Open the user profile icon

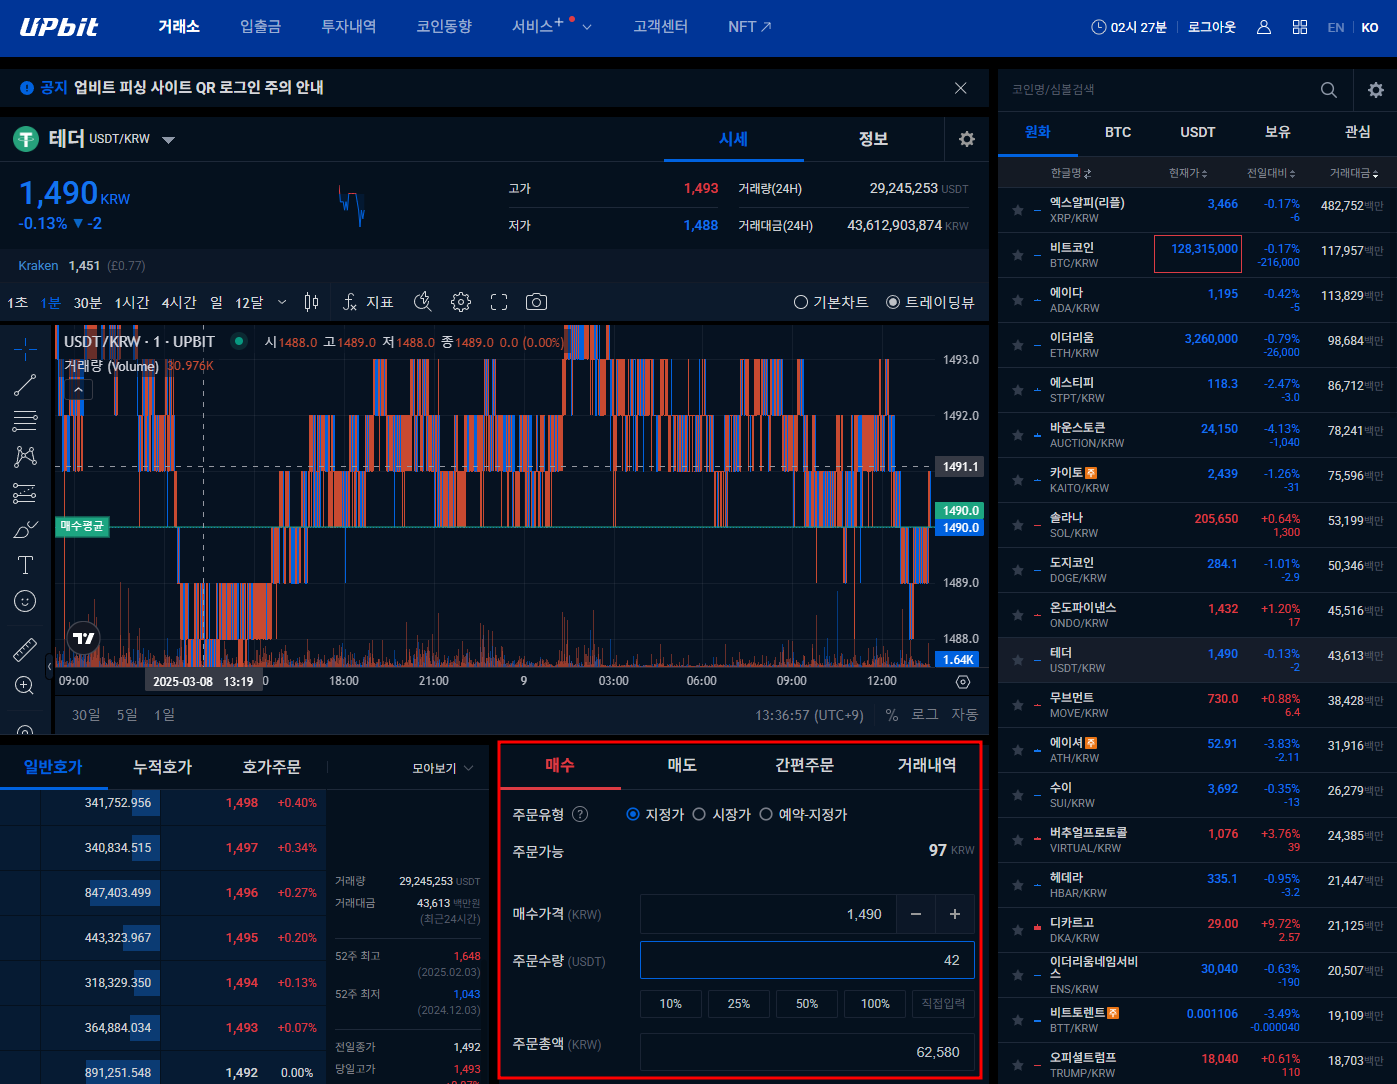coord(1264,27)
